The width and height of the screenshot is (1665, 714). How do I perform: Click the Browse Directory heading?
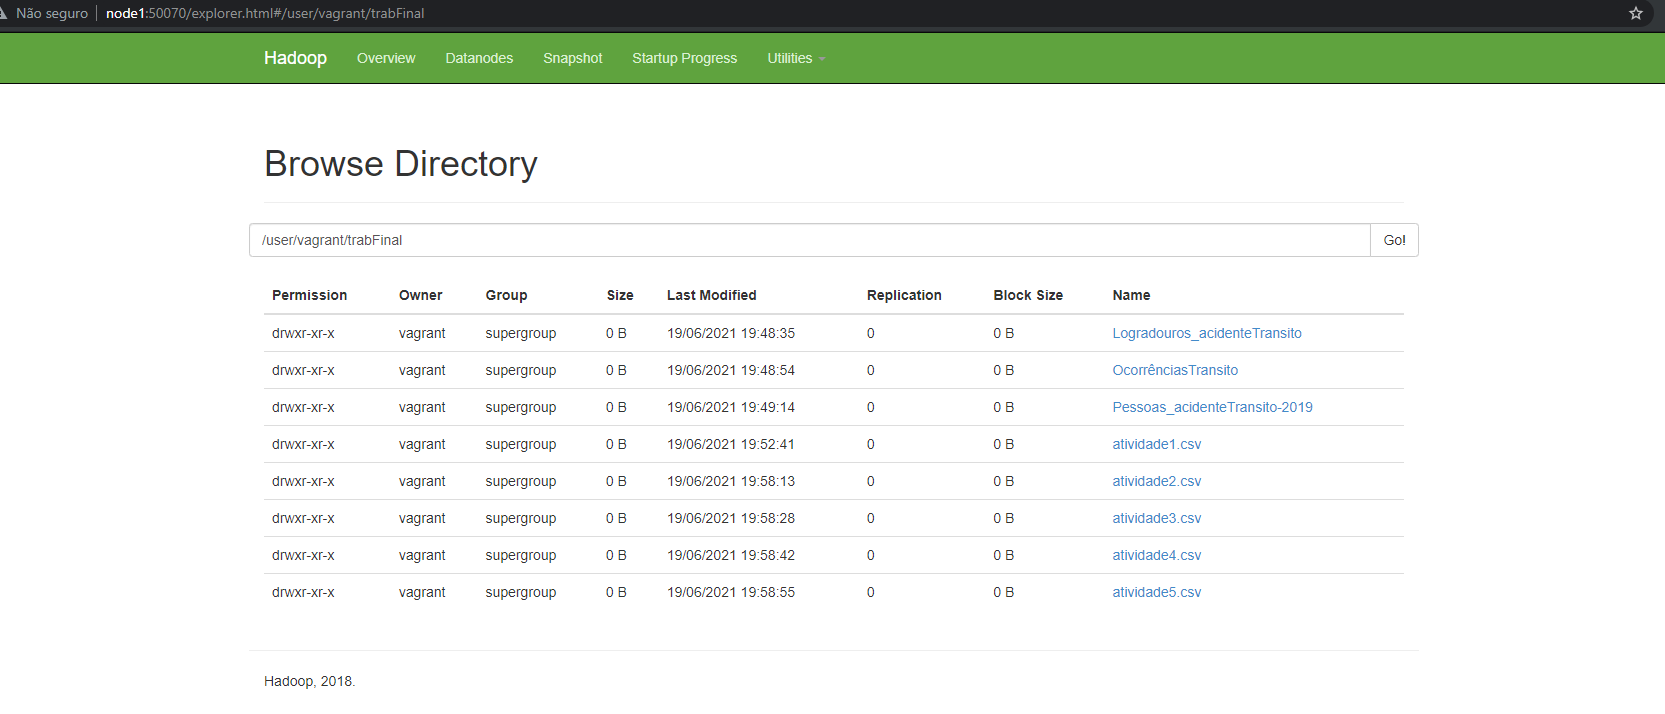pyautogui.click(x=401, y=163)
